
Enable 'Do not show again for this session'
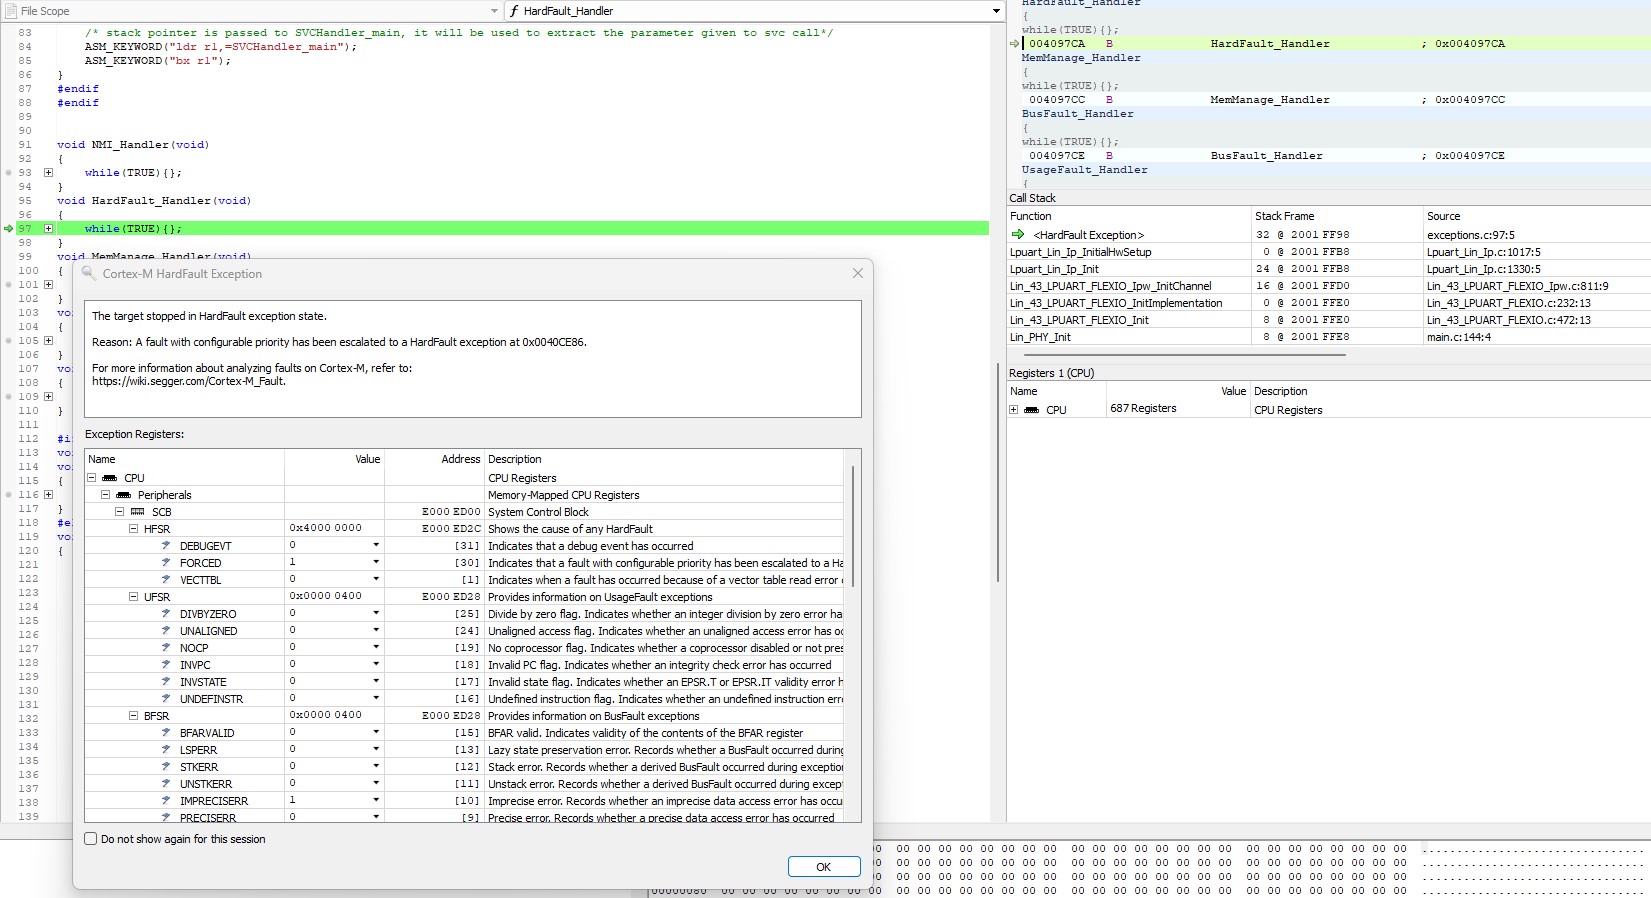(x=91, y=839)
